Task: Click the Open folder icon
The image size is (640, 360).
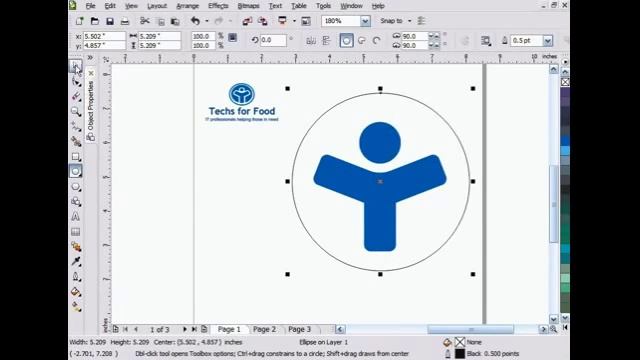Action: 95,21
